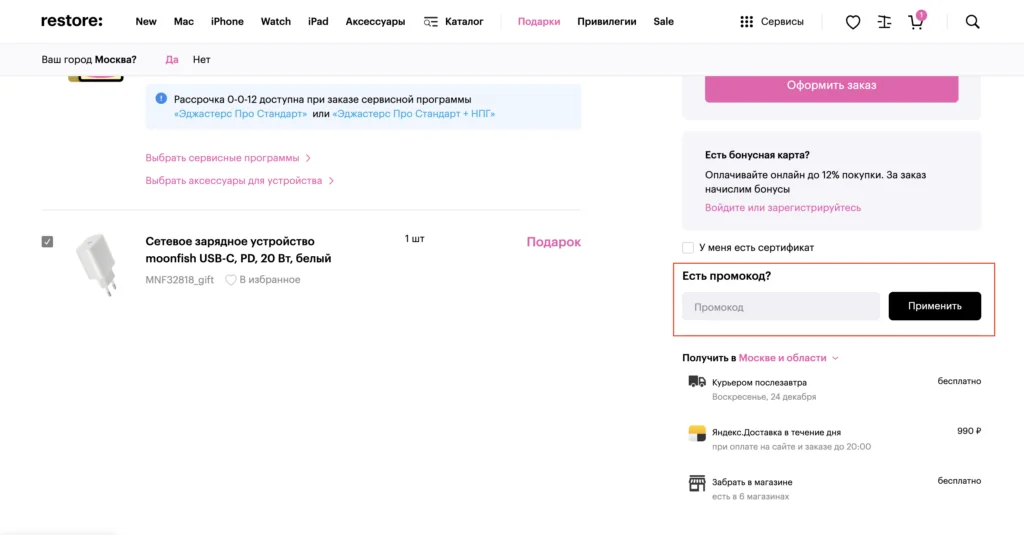Select Яндекс.Доставка в течение дня option
Image resolution: width=1024 pixels, height=535 pixels.
coord(776,432)
